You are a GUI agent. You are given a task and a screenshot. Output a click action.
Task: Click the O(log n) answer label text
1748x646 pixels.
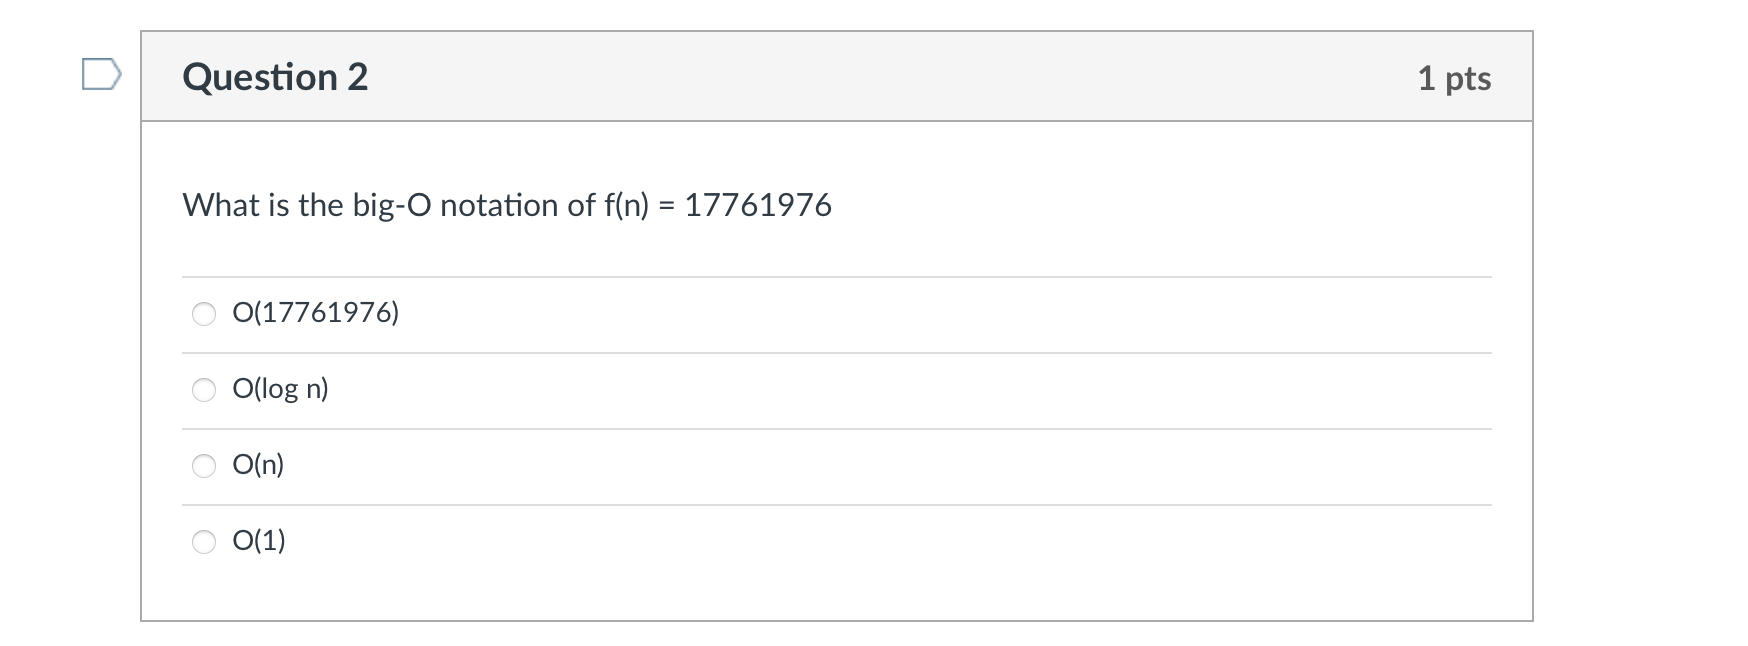point(280,389)
